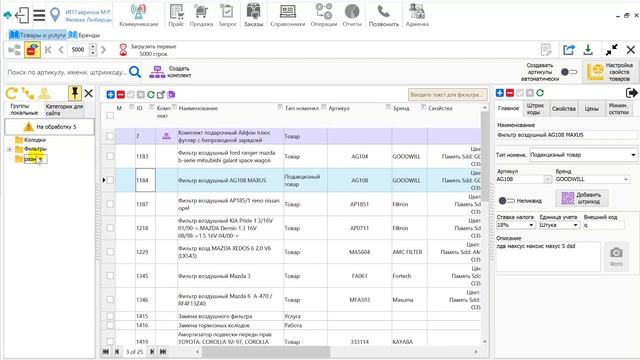Open the Прайс section
Viewport: 640px width, 360px height.
[176, 15]
